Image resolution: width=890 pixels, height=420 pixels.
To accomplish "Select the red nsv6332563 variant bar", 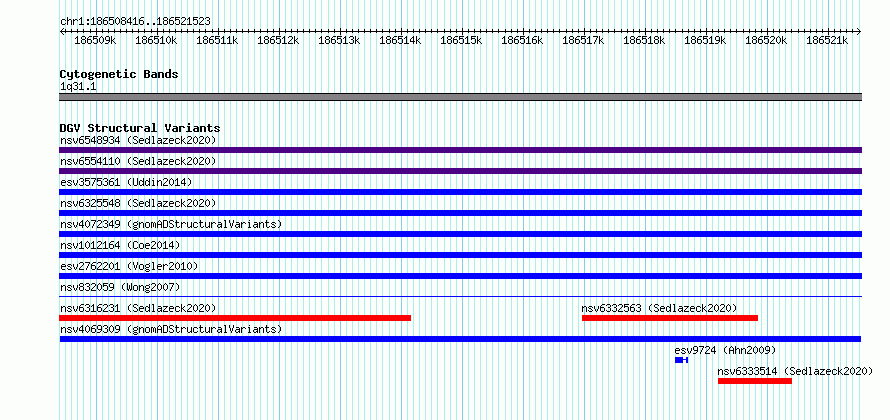I will point(670,318).
